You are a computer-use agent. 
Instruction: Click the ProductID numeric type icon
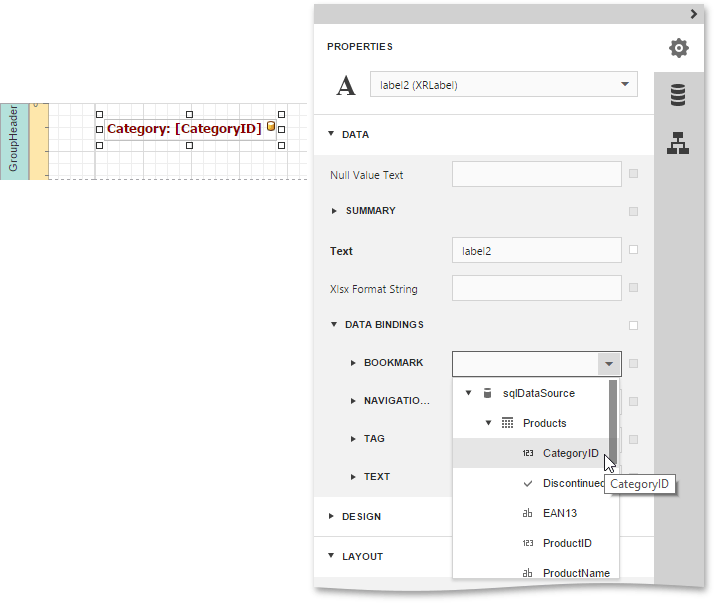point(528,543)
